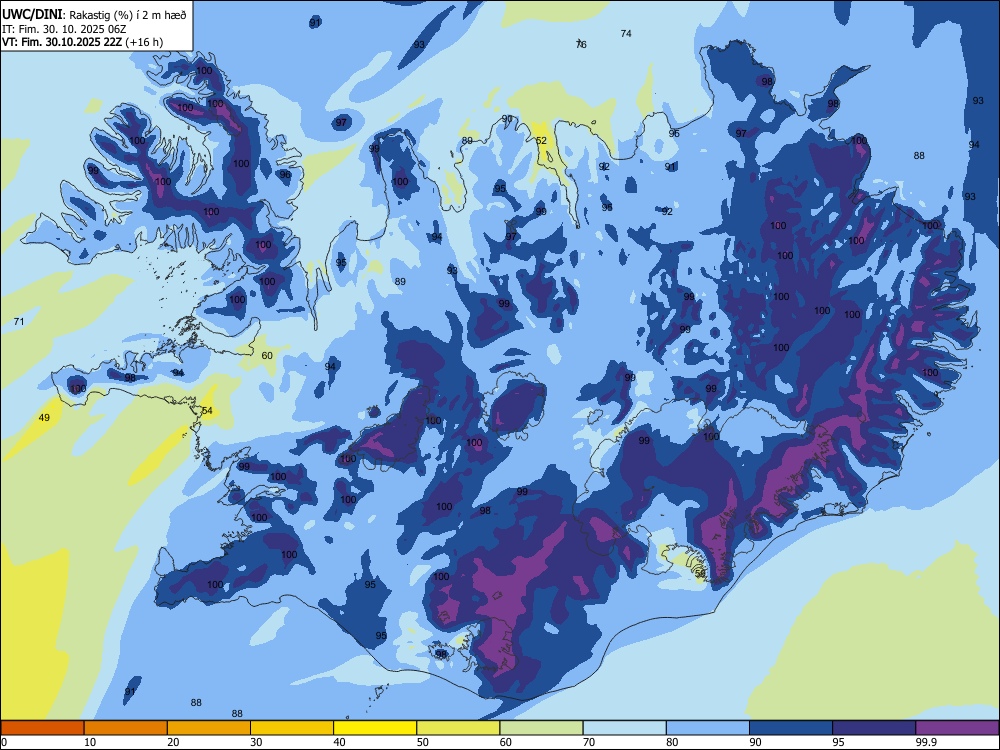Click the '20' label of the color scale
This screenshot has width=1000, height=750.
173,742
